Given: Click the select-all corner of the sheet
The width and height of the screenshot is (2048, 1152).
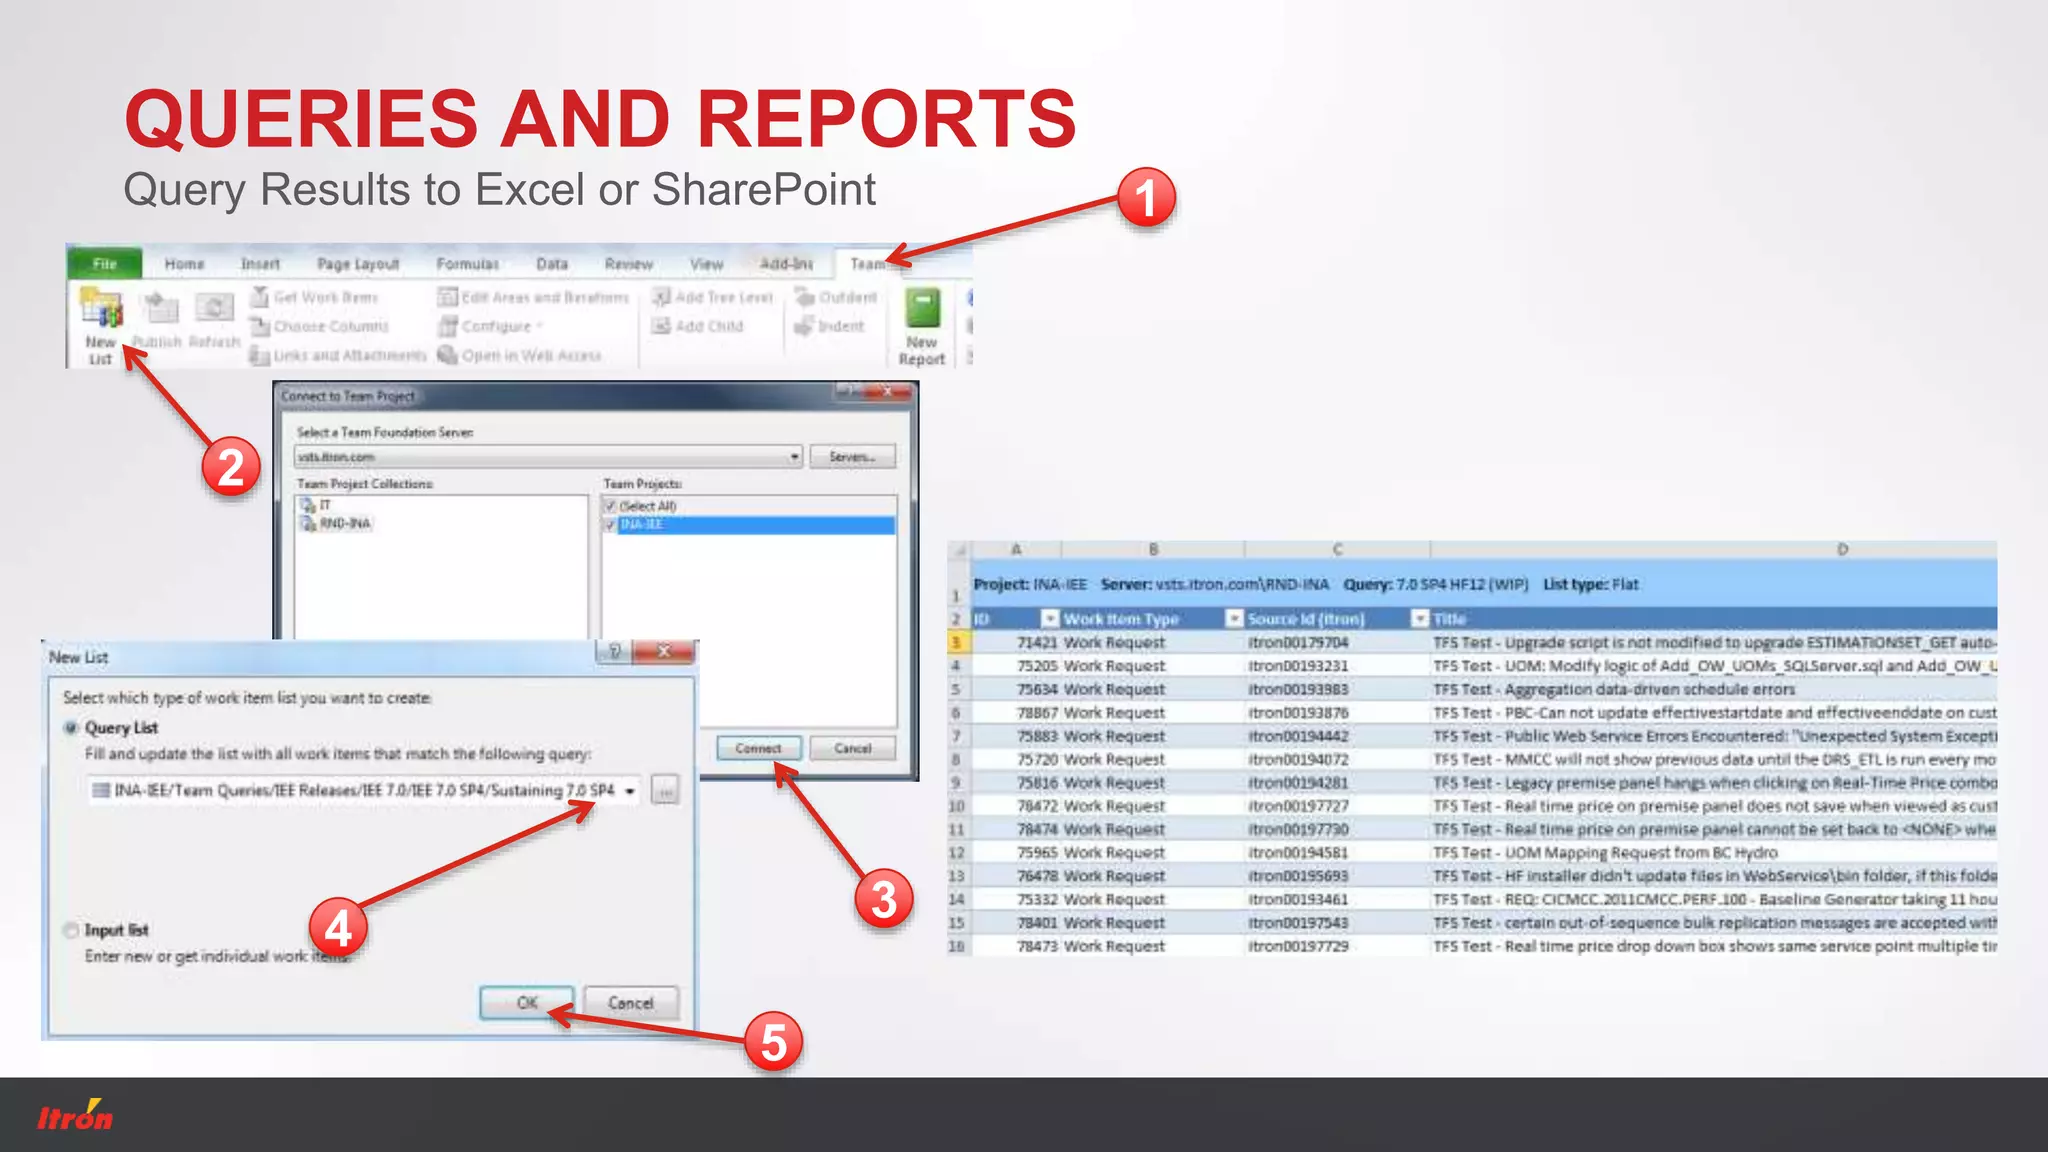Looking at the screenshot, I should 958,549.
